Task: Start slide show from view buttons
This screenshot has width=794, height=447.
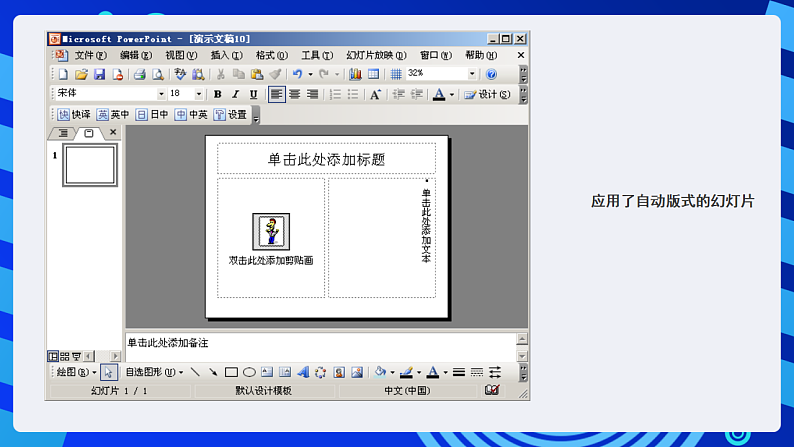Action: (76, 356)
